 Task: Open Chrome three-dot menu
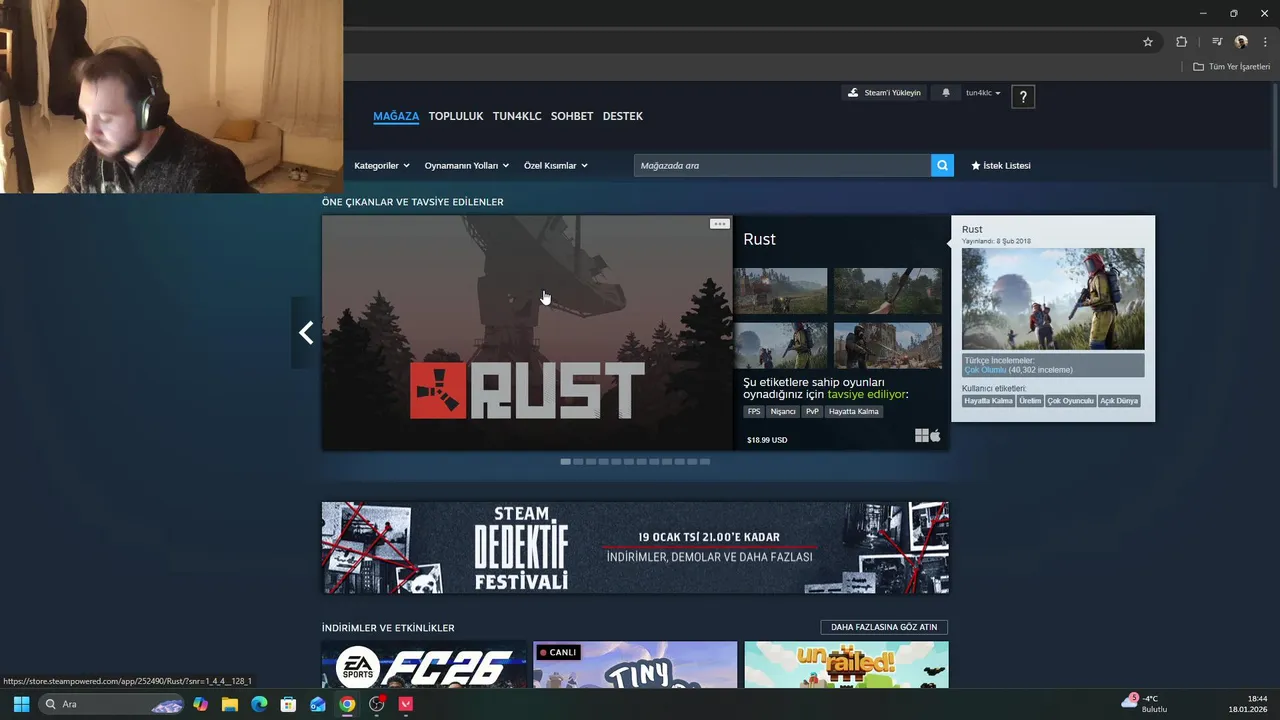click(x=1265, y=42)
